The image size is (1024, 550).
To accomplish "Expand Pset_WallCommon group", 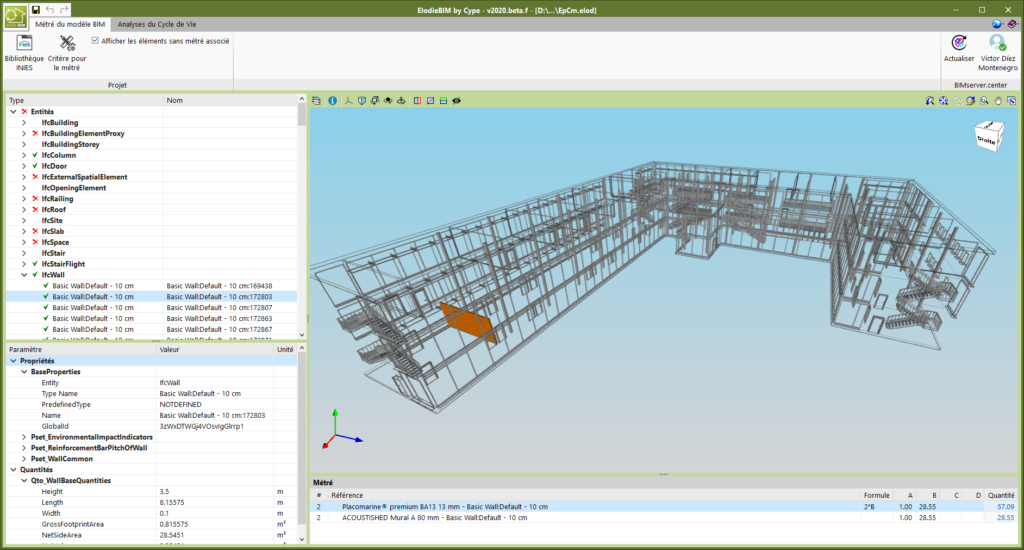I will pyautogui.click(x=24, y=459).
